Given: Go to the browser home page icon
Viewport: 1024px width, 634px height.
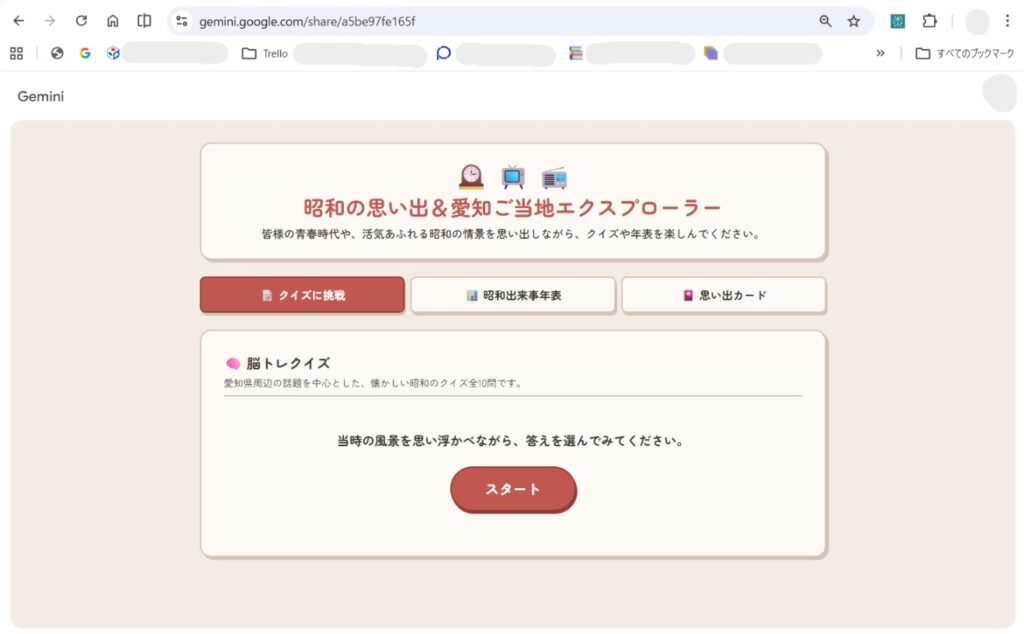Looking at the screenshot, I should tap(112, 21).
